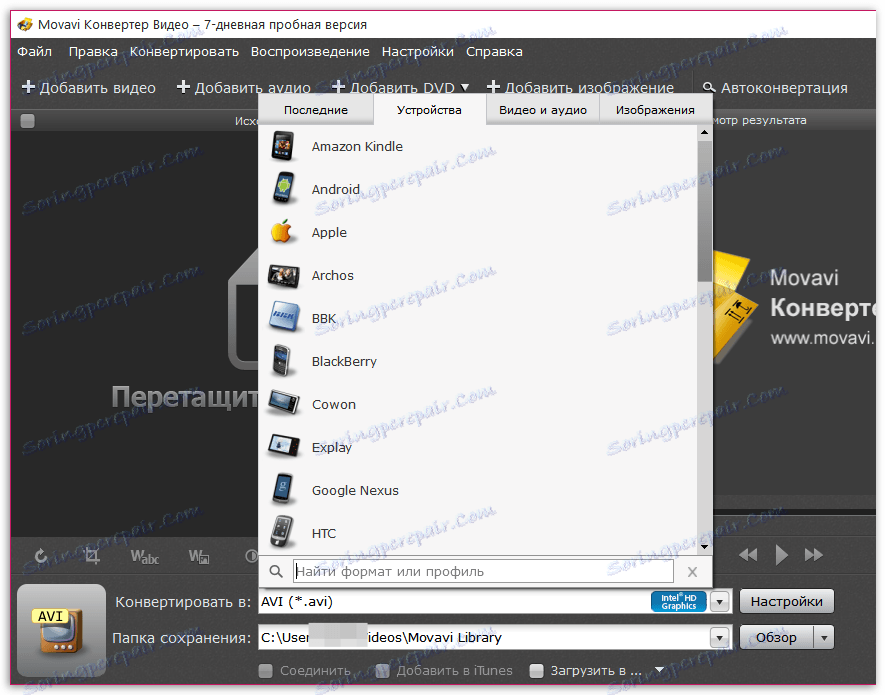
Task: Switch to the Видео и аудио tab
Action: pos(543,110)
